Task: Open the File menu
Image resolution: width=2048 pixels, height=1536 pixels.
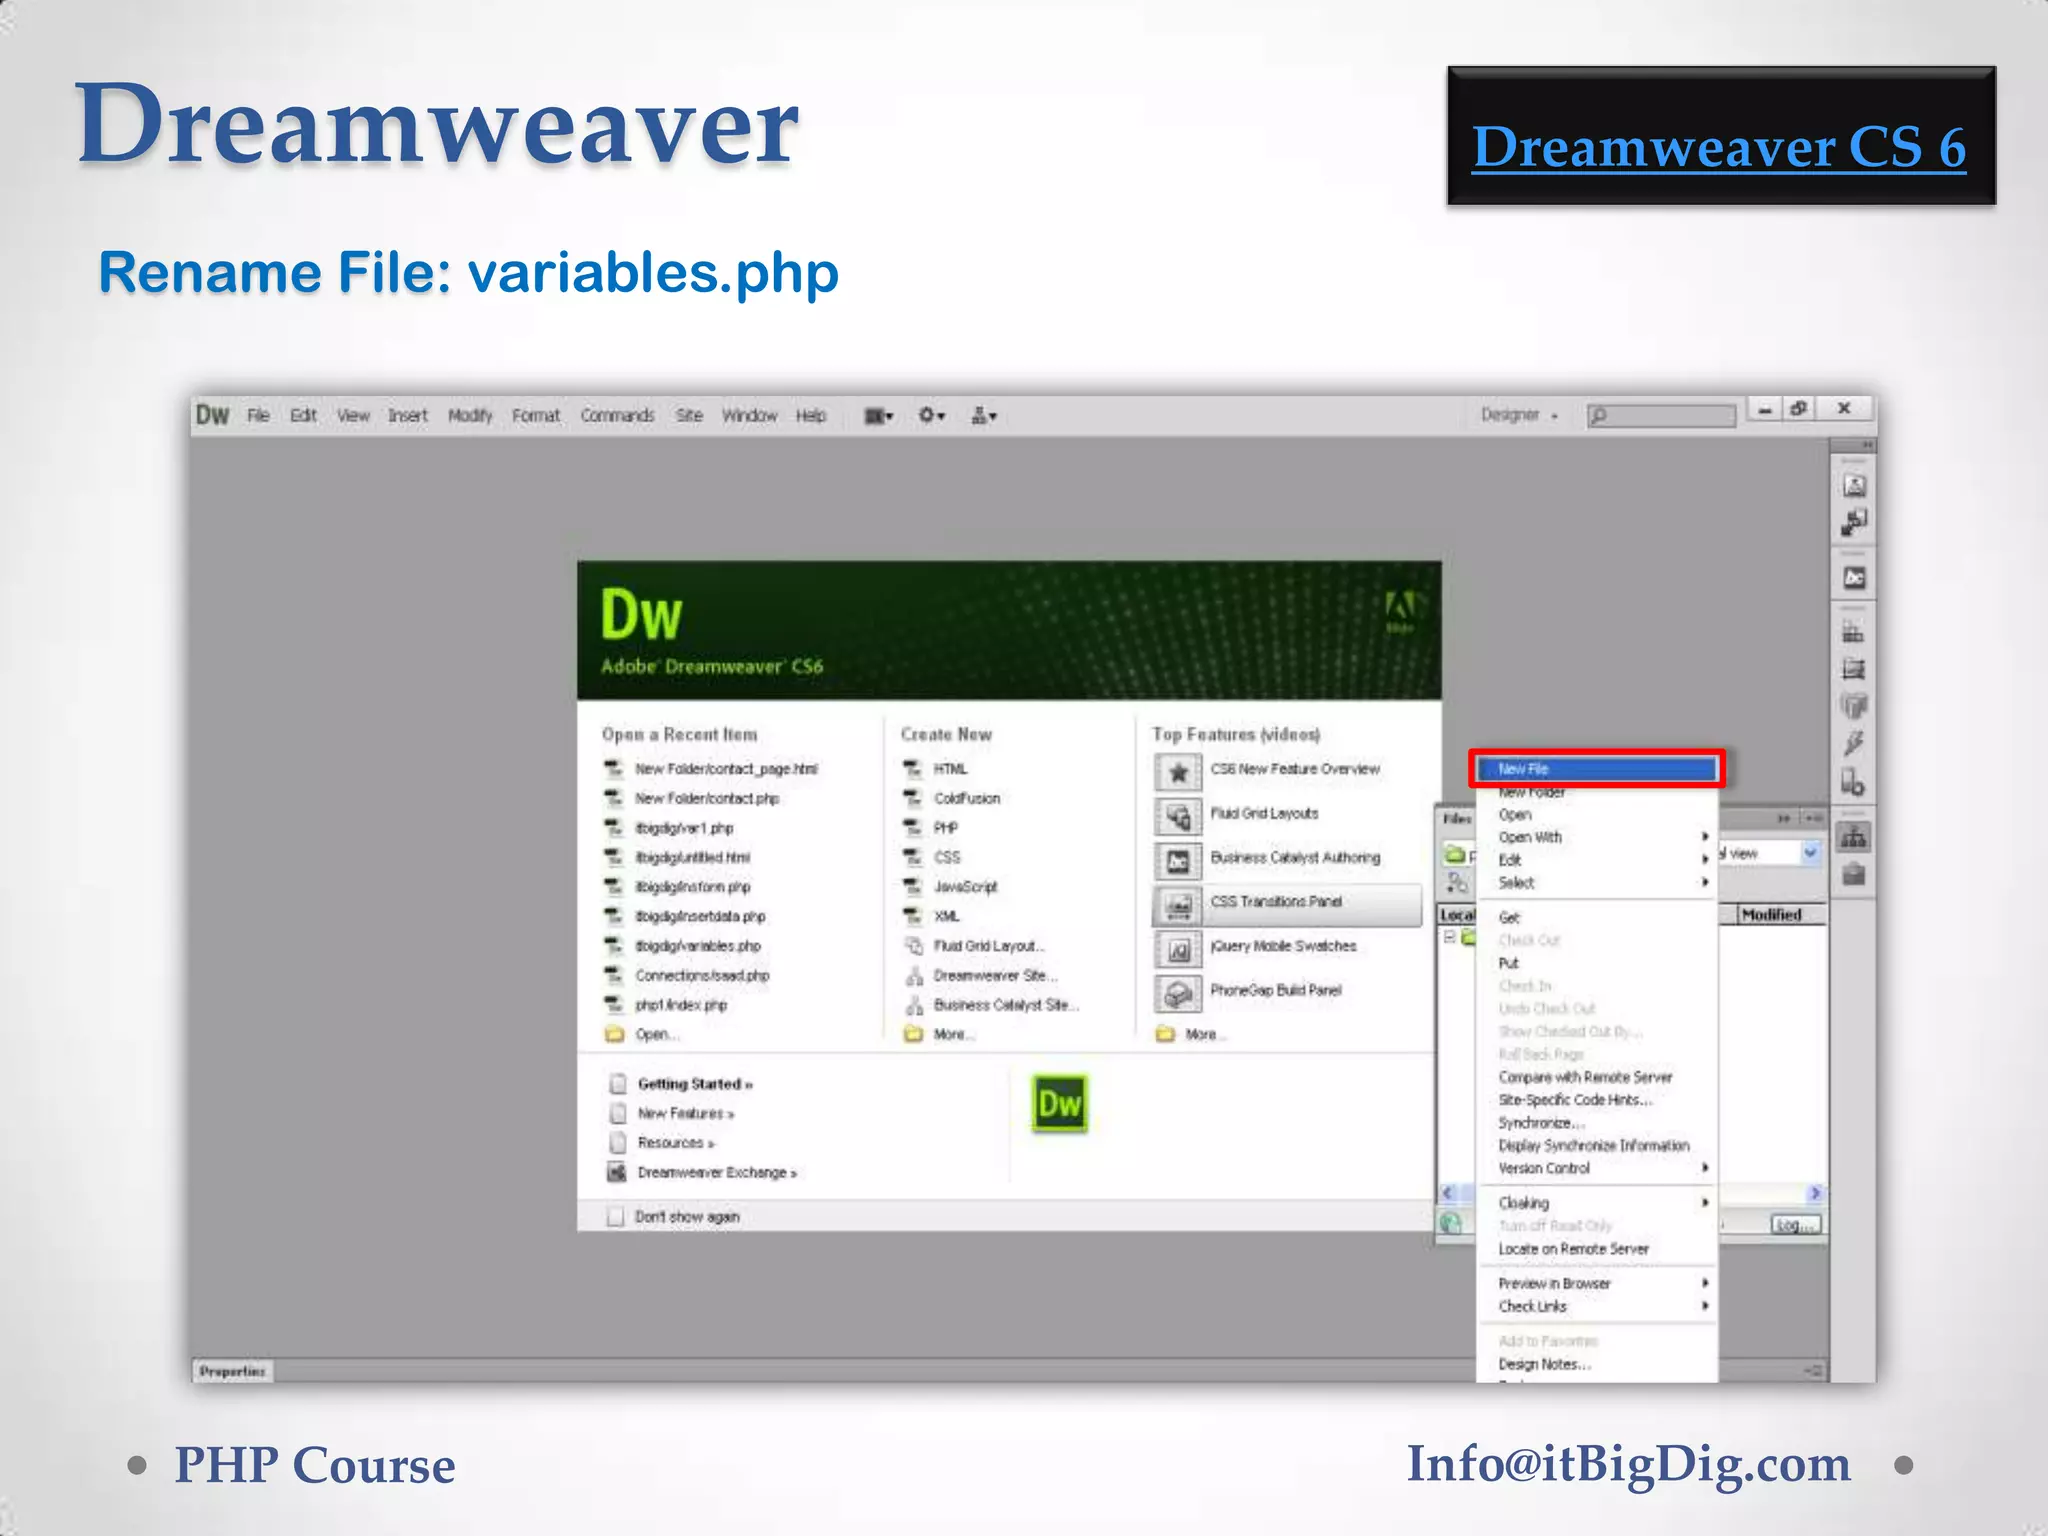Action: [258, 415]
